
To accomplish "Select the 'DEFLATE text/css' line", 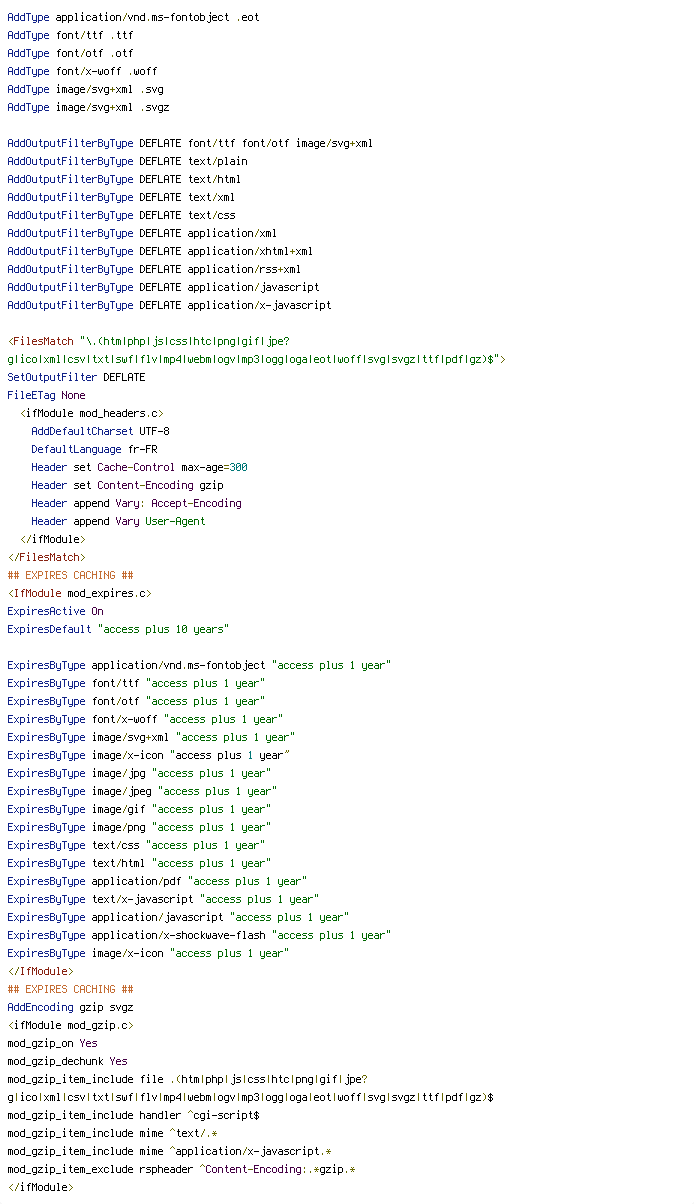I will pyautogui.click(x=121, y=215).
